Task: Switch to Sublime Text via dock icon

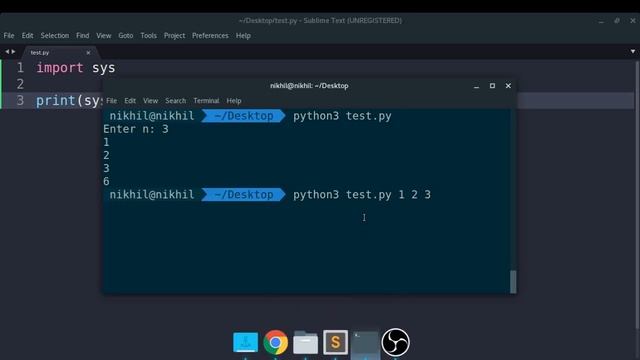Action: [336, 342]
